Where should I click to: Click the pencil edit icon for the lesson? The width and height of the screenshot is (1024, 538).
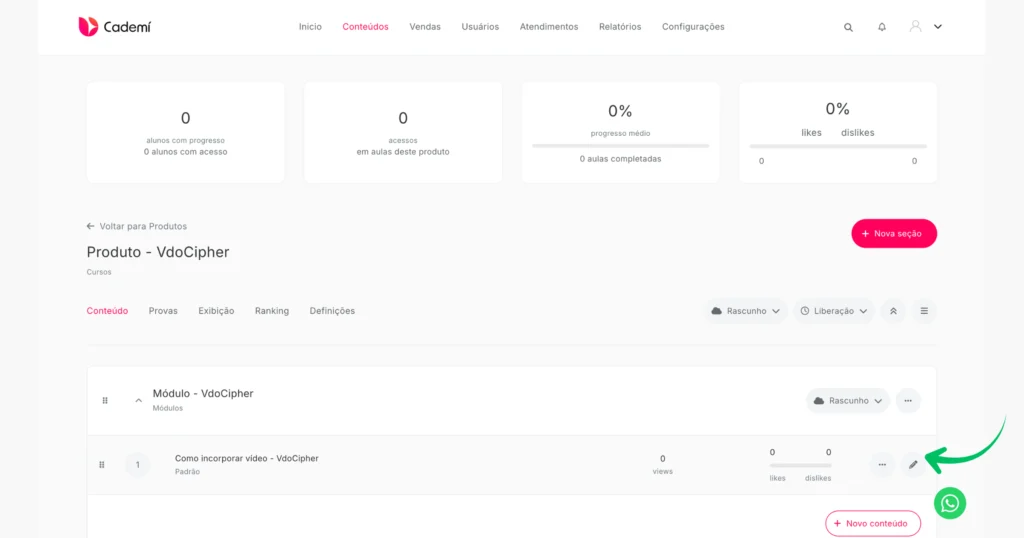coord(913,465)
